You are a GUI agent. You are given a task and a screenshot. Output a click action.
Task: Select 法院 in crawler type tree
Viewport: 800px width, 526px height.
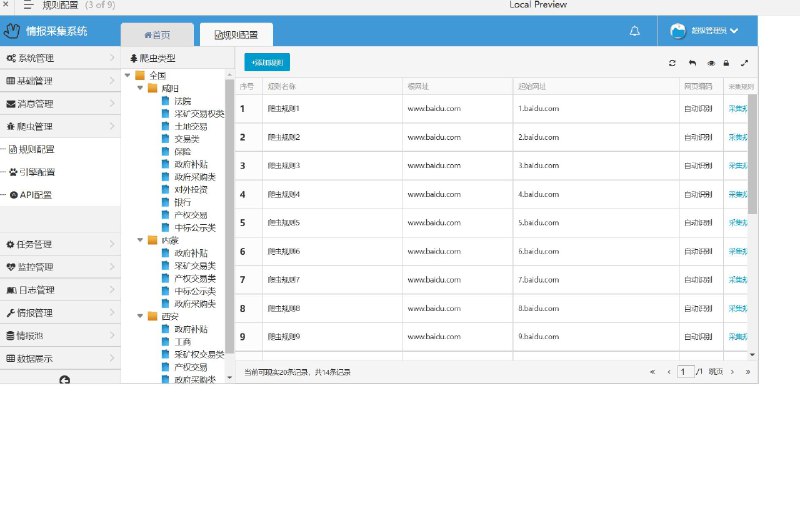click(183, 101)
